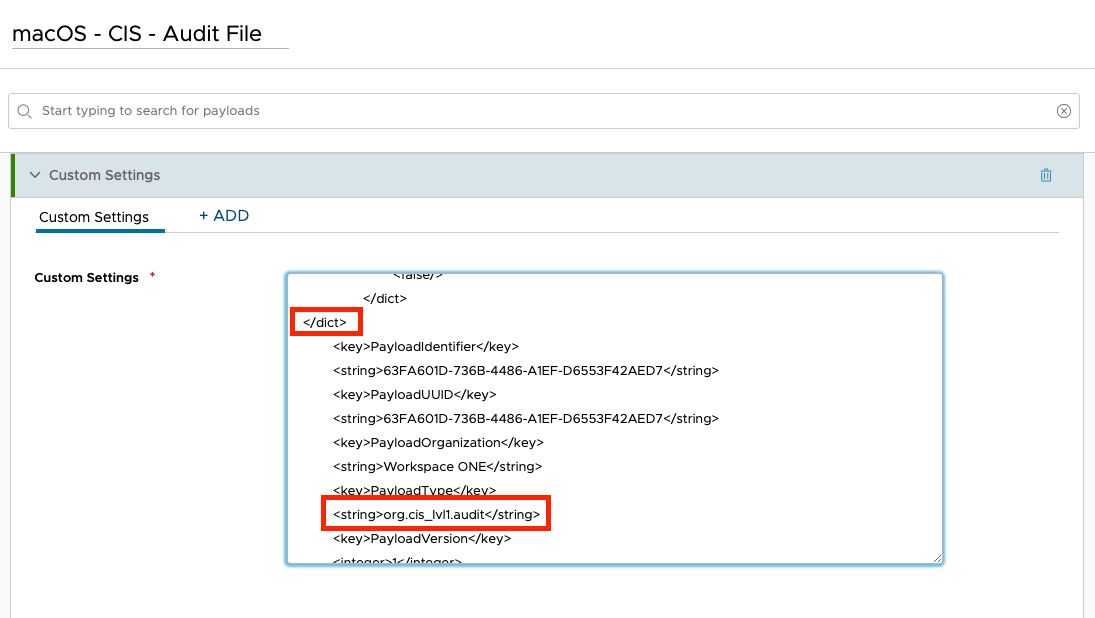
Task: Toggle the Custom Settings section open or closed
Action: pos(35,174)
